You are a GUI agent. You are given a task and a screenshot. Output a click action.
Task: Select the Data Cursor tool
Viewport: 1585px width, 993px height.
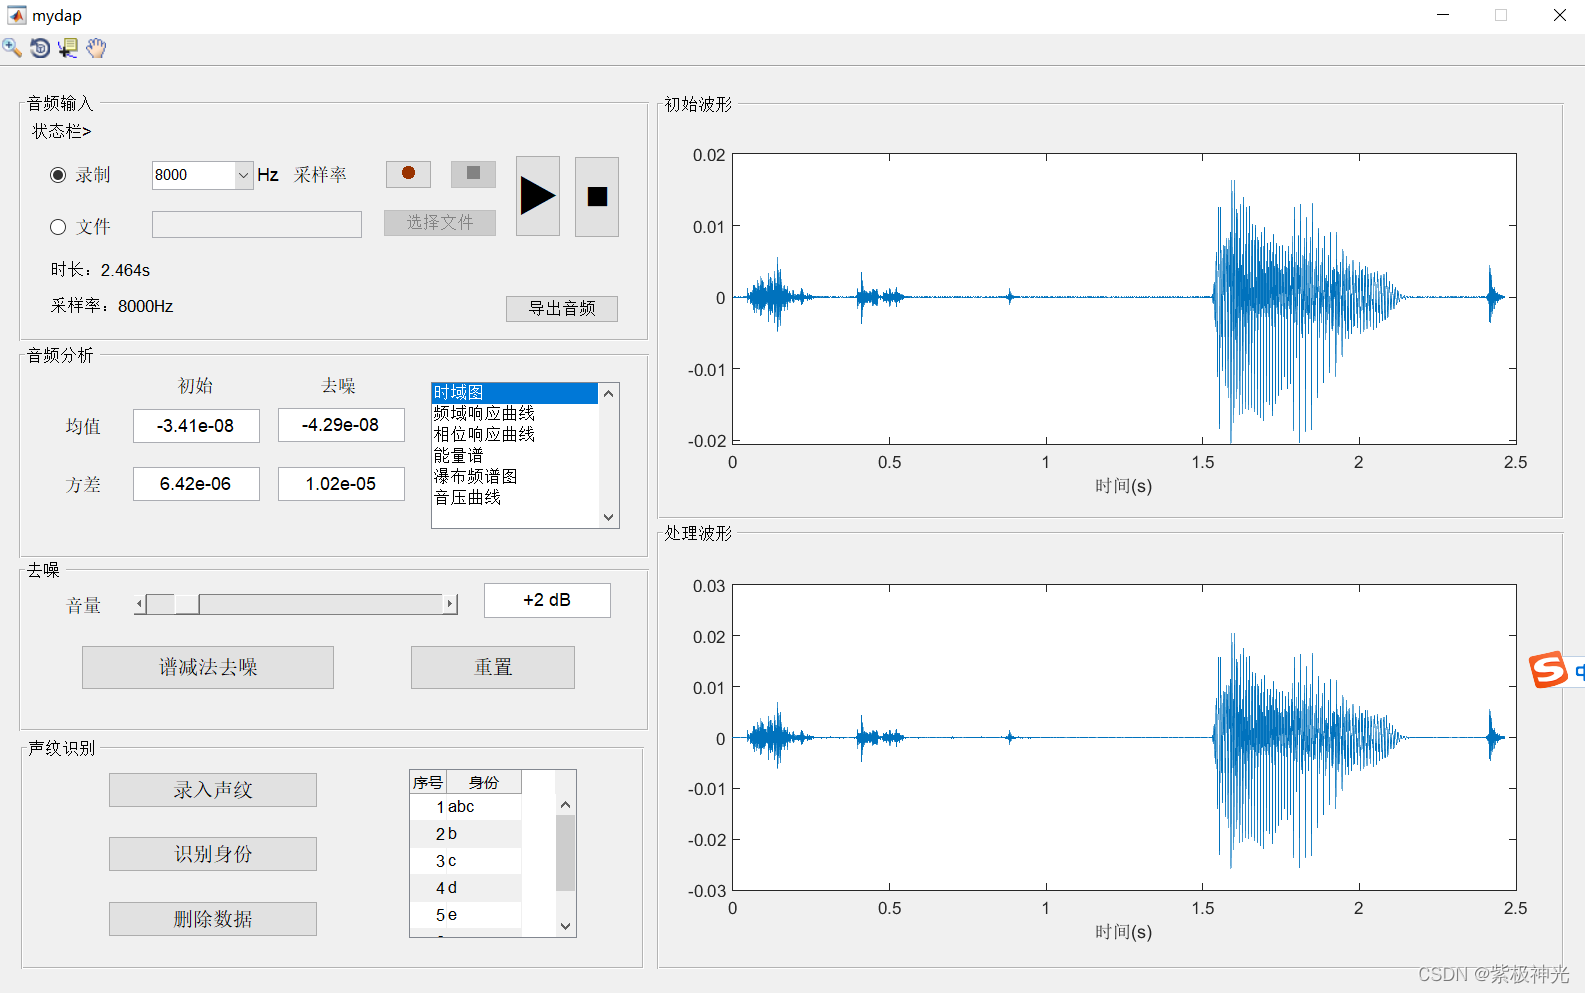pyautogui.click(x=68, y=47)
